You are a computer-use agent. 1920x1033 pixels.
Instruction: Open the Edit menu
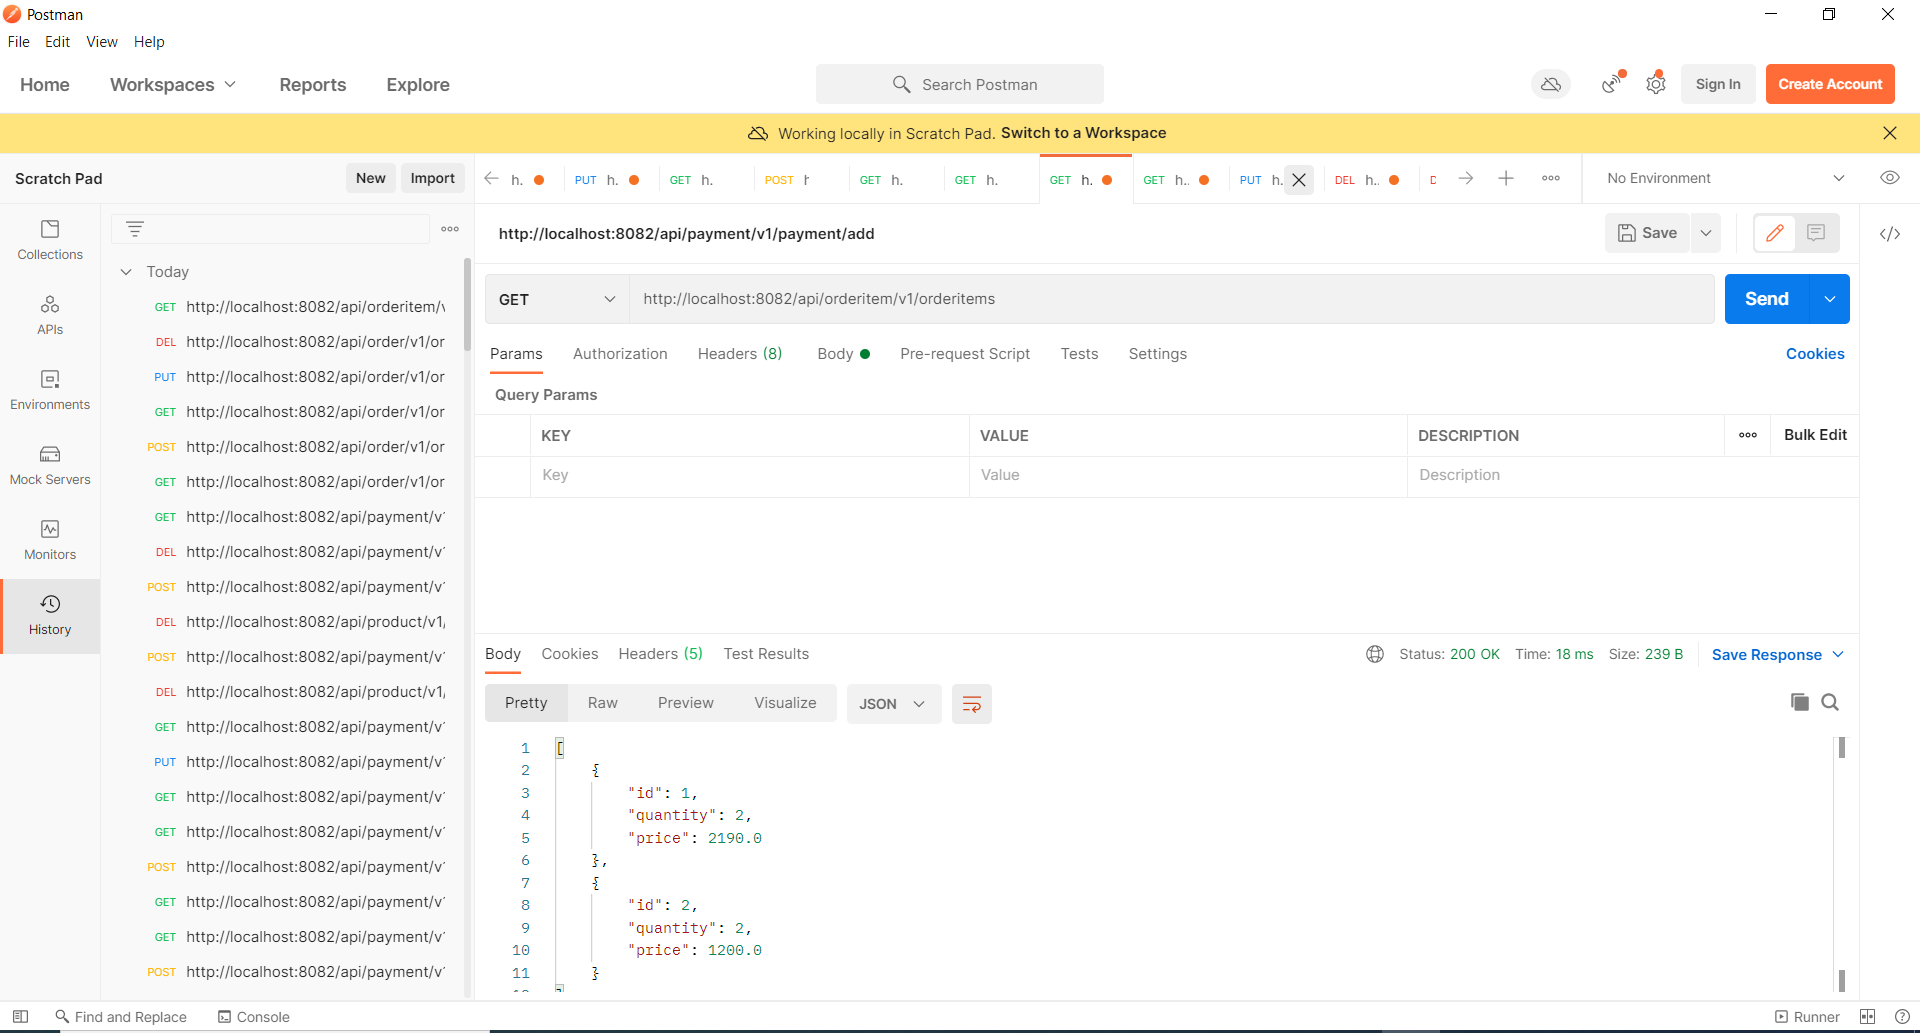57,42
